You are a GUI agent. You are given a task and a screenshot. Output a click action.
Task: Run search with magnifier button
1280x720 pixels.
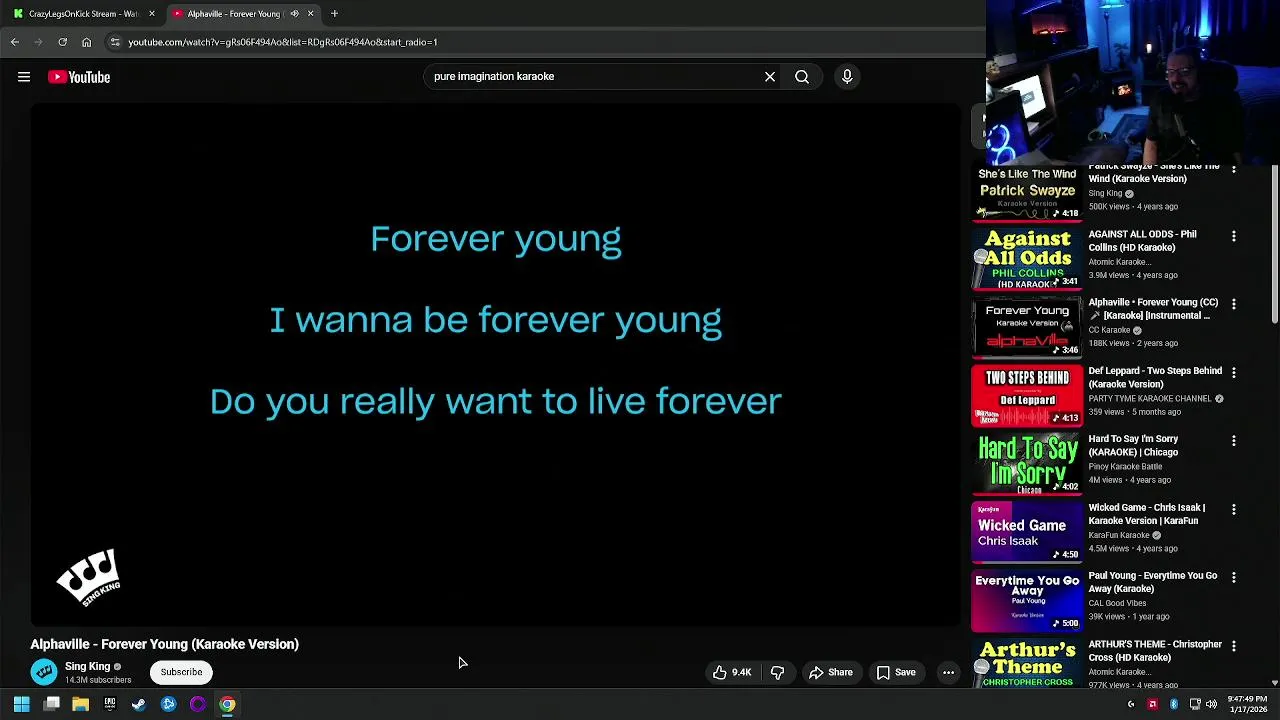[802, 76]
